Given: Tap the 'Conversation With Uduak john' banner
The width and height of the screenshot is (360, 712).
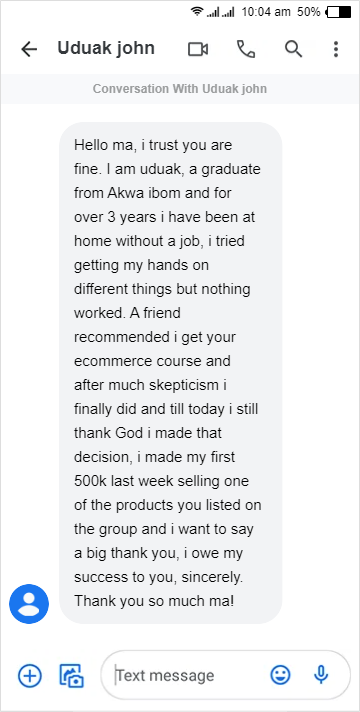Looking at the screenshot, I should [180, 89].
